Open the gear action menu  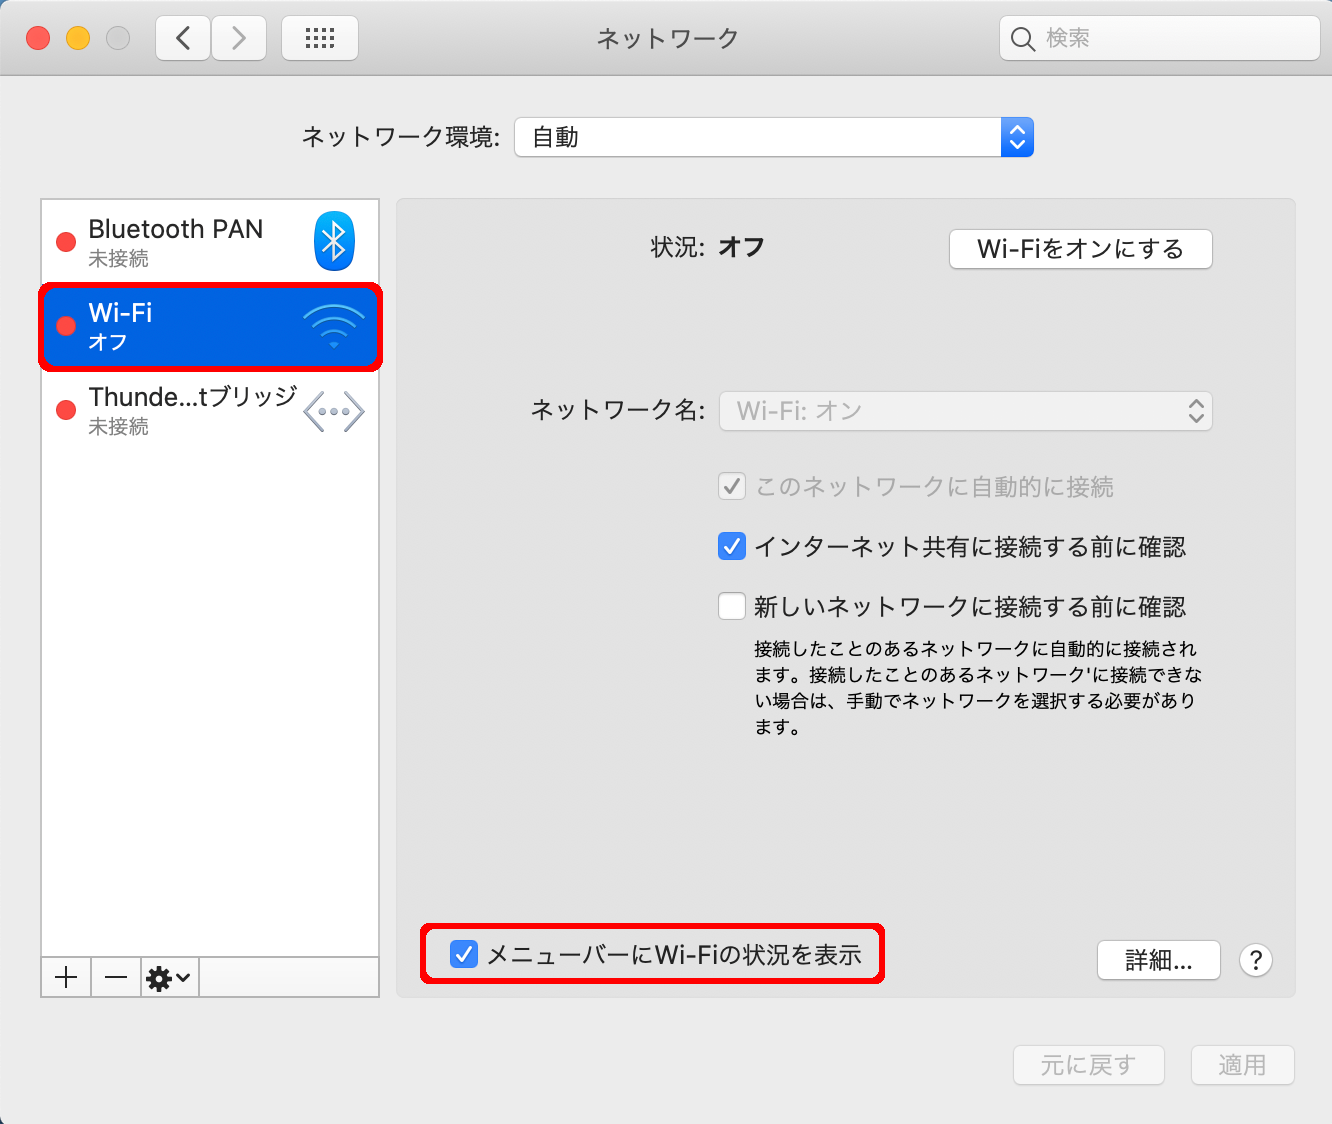click(x=169, y=977)
